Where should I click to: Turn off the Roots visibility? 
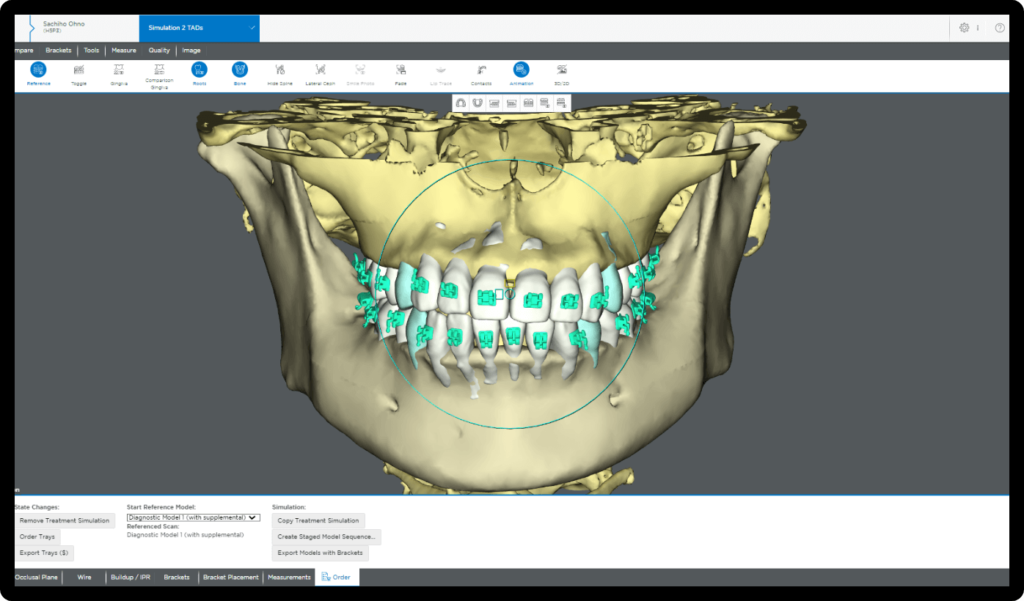click(199, 70)
